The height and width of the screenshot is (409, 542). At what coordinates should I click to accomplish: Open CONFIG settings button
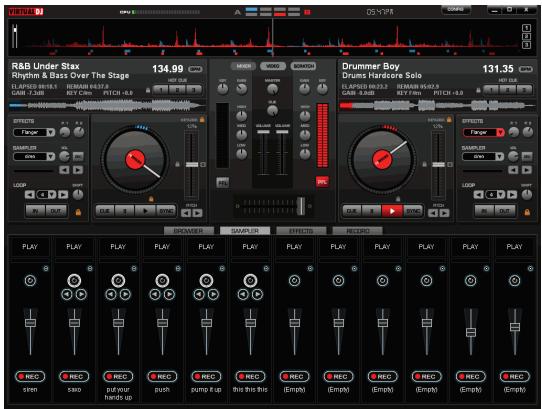pyautogui.click(x=456, y=10)
